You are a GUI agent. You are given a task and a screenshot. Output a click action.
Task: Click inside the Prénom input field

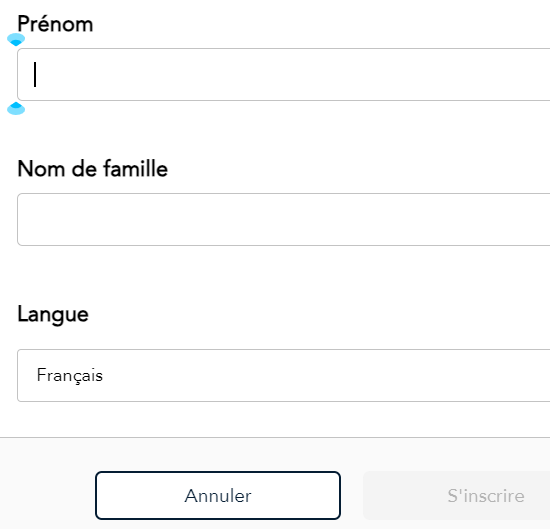283,75
